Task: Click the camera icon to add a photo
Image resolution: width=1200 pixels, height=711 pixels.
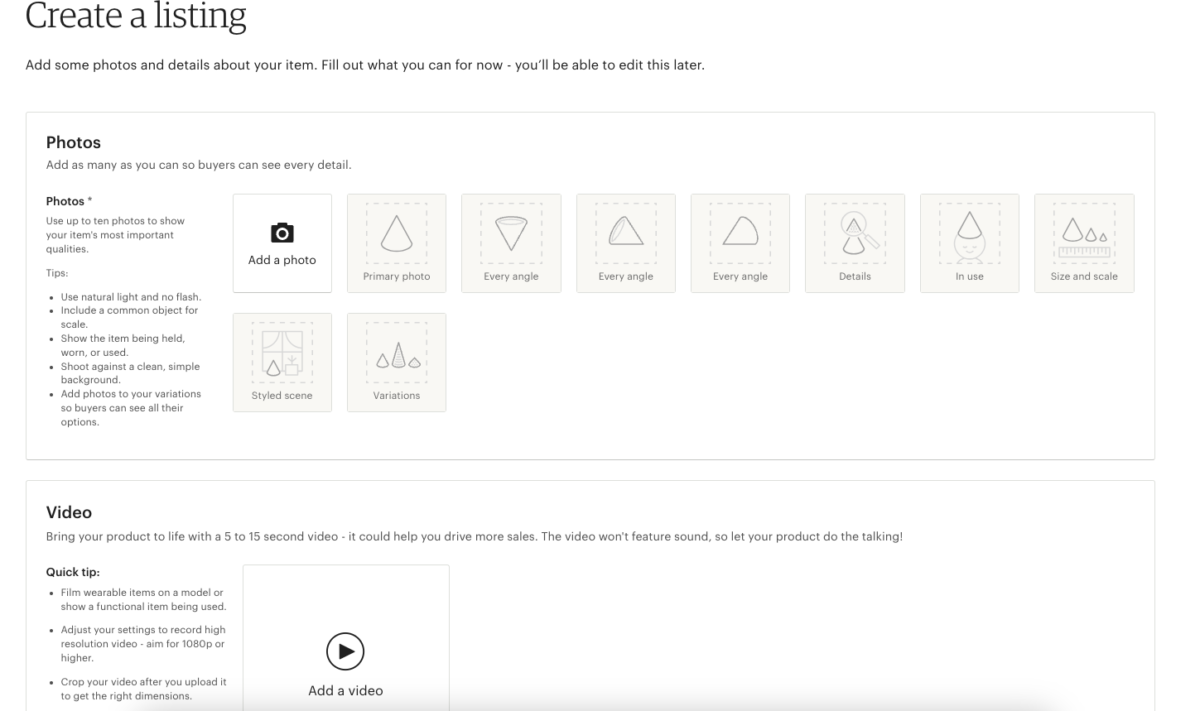Action: coord(282,232)
